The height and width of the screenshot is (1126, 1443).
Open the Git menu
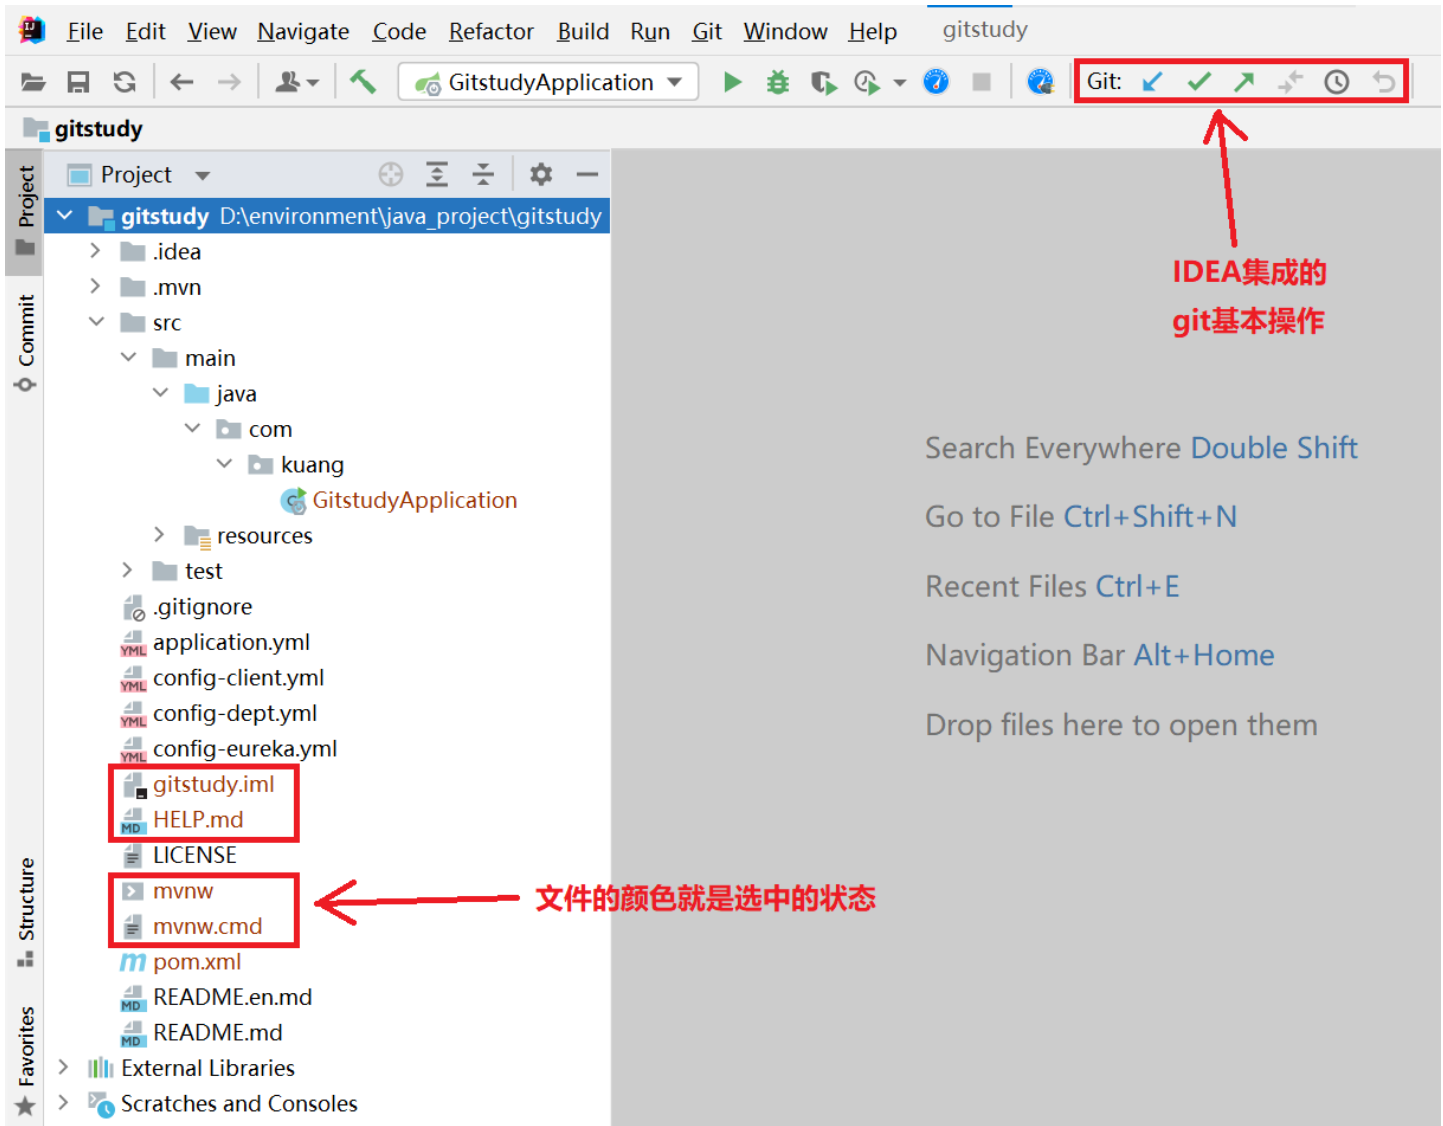(x=706, y=32)
